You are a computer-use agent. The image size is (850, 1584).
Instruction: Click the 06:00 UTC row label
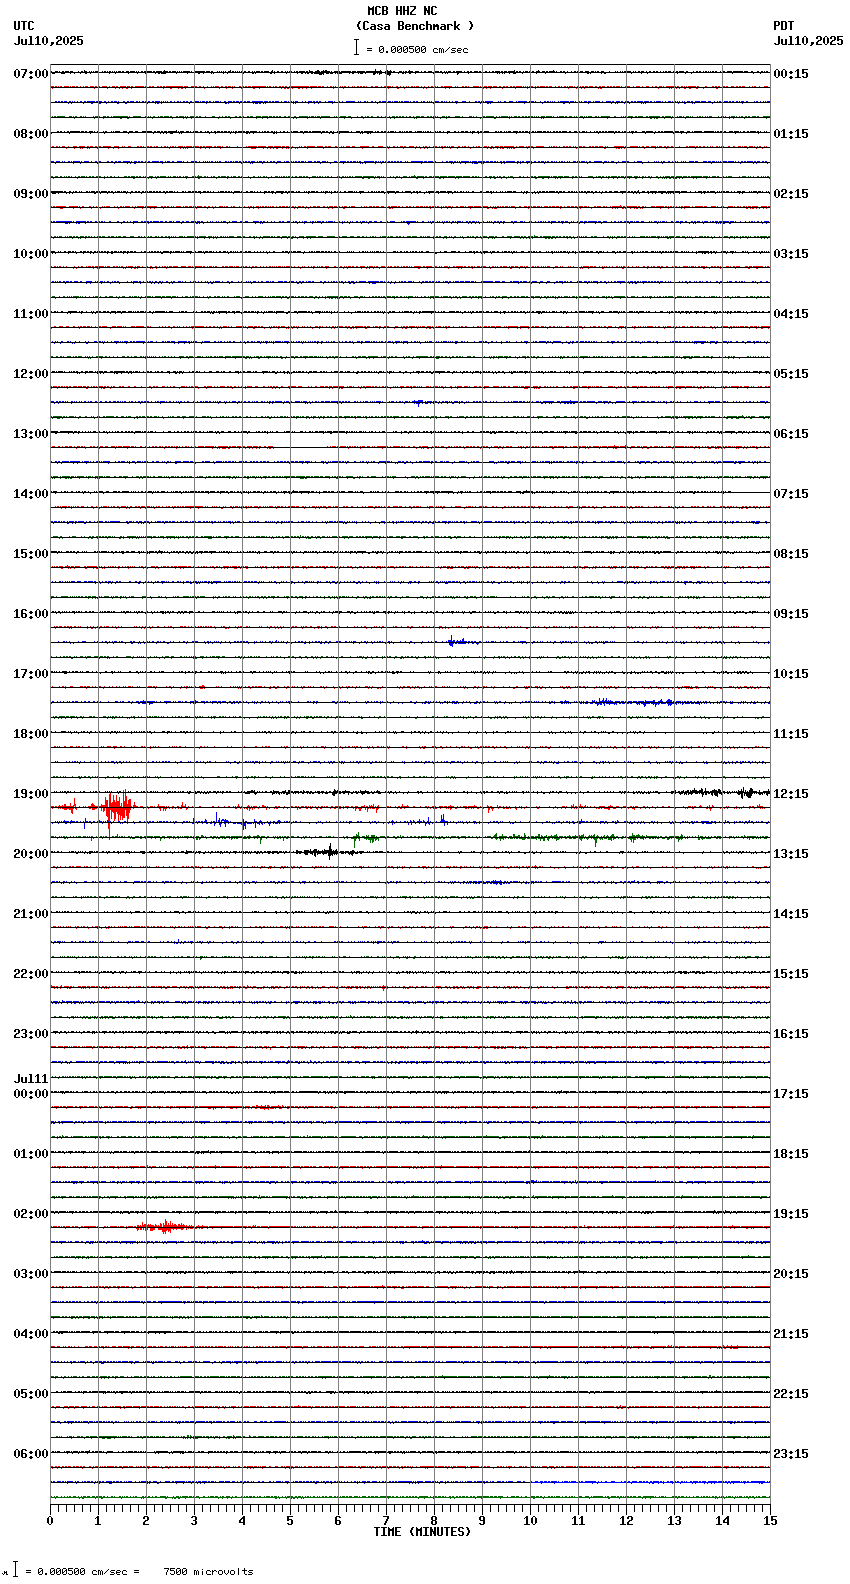(x=31, y=1454)
